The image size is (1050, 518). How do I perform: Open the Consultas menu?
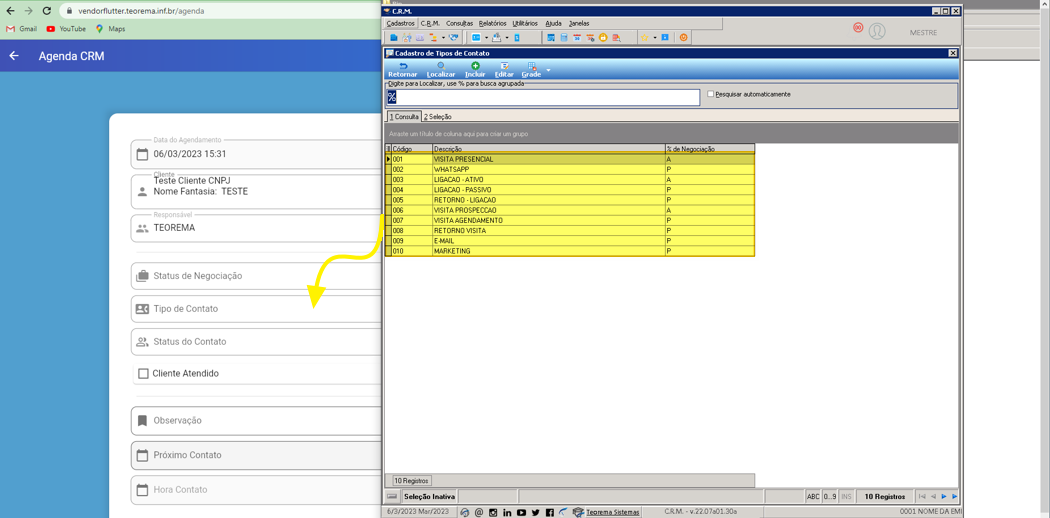point(459,23)
